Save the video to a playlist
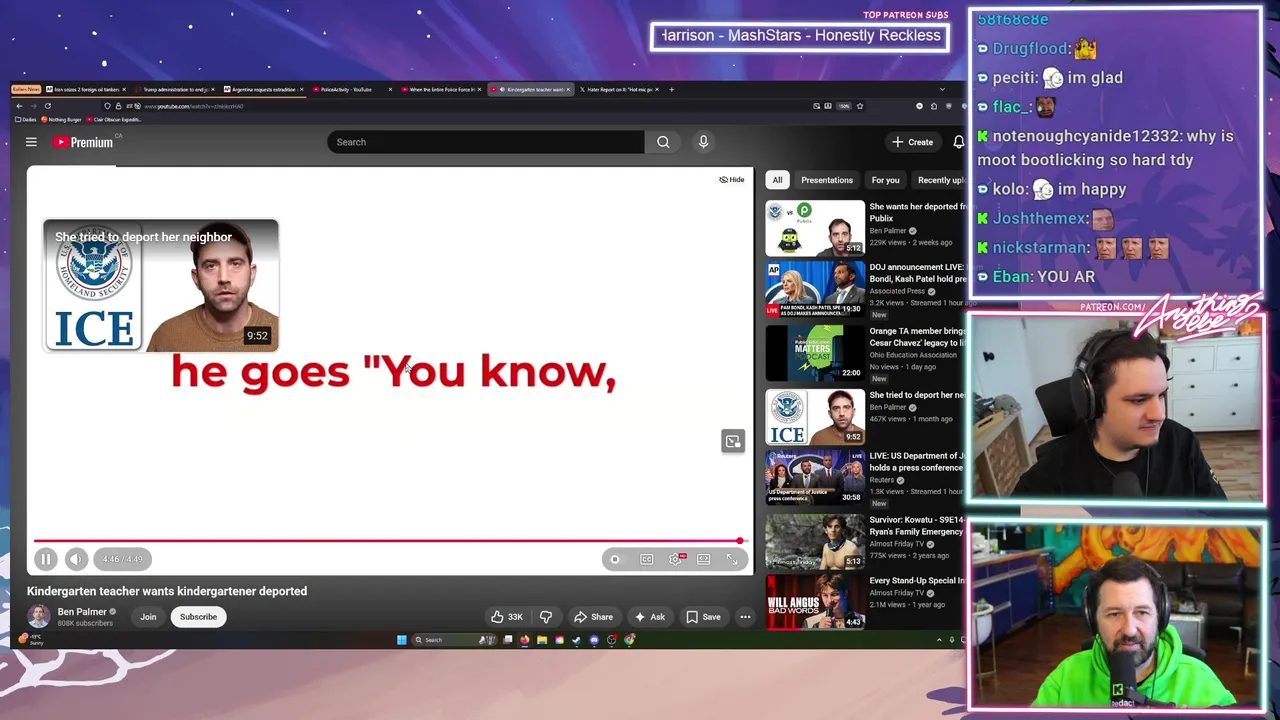Image resolution: width=1280 pixels, height=720 pixels. click(x=703, y=617)
